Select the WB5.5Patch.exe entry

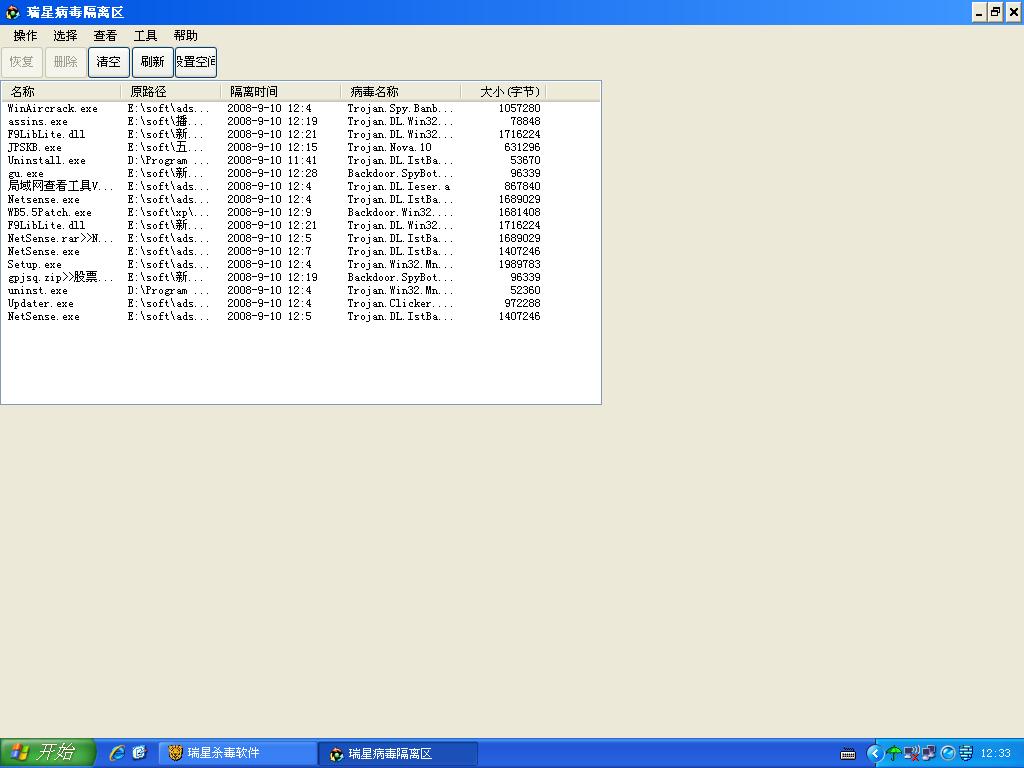click(x=50, y=213)
